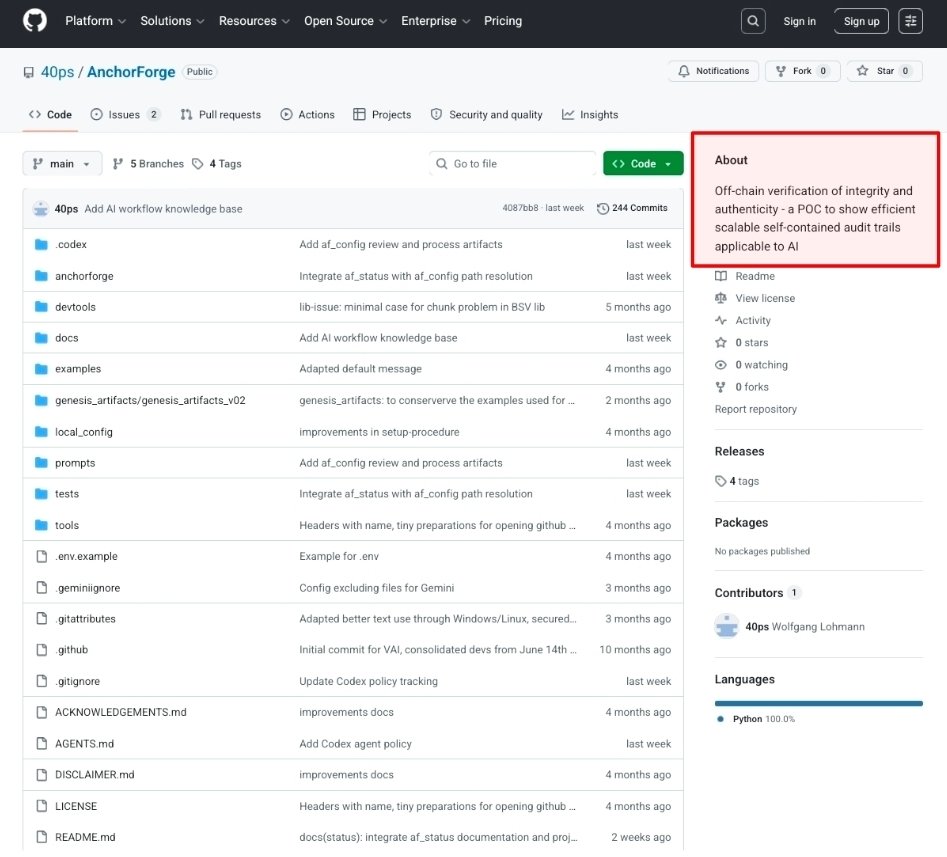The image size is (947, 857).
Task: Switch to the Insights tab
Action: click(x=590, y=115)
